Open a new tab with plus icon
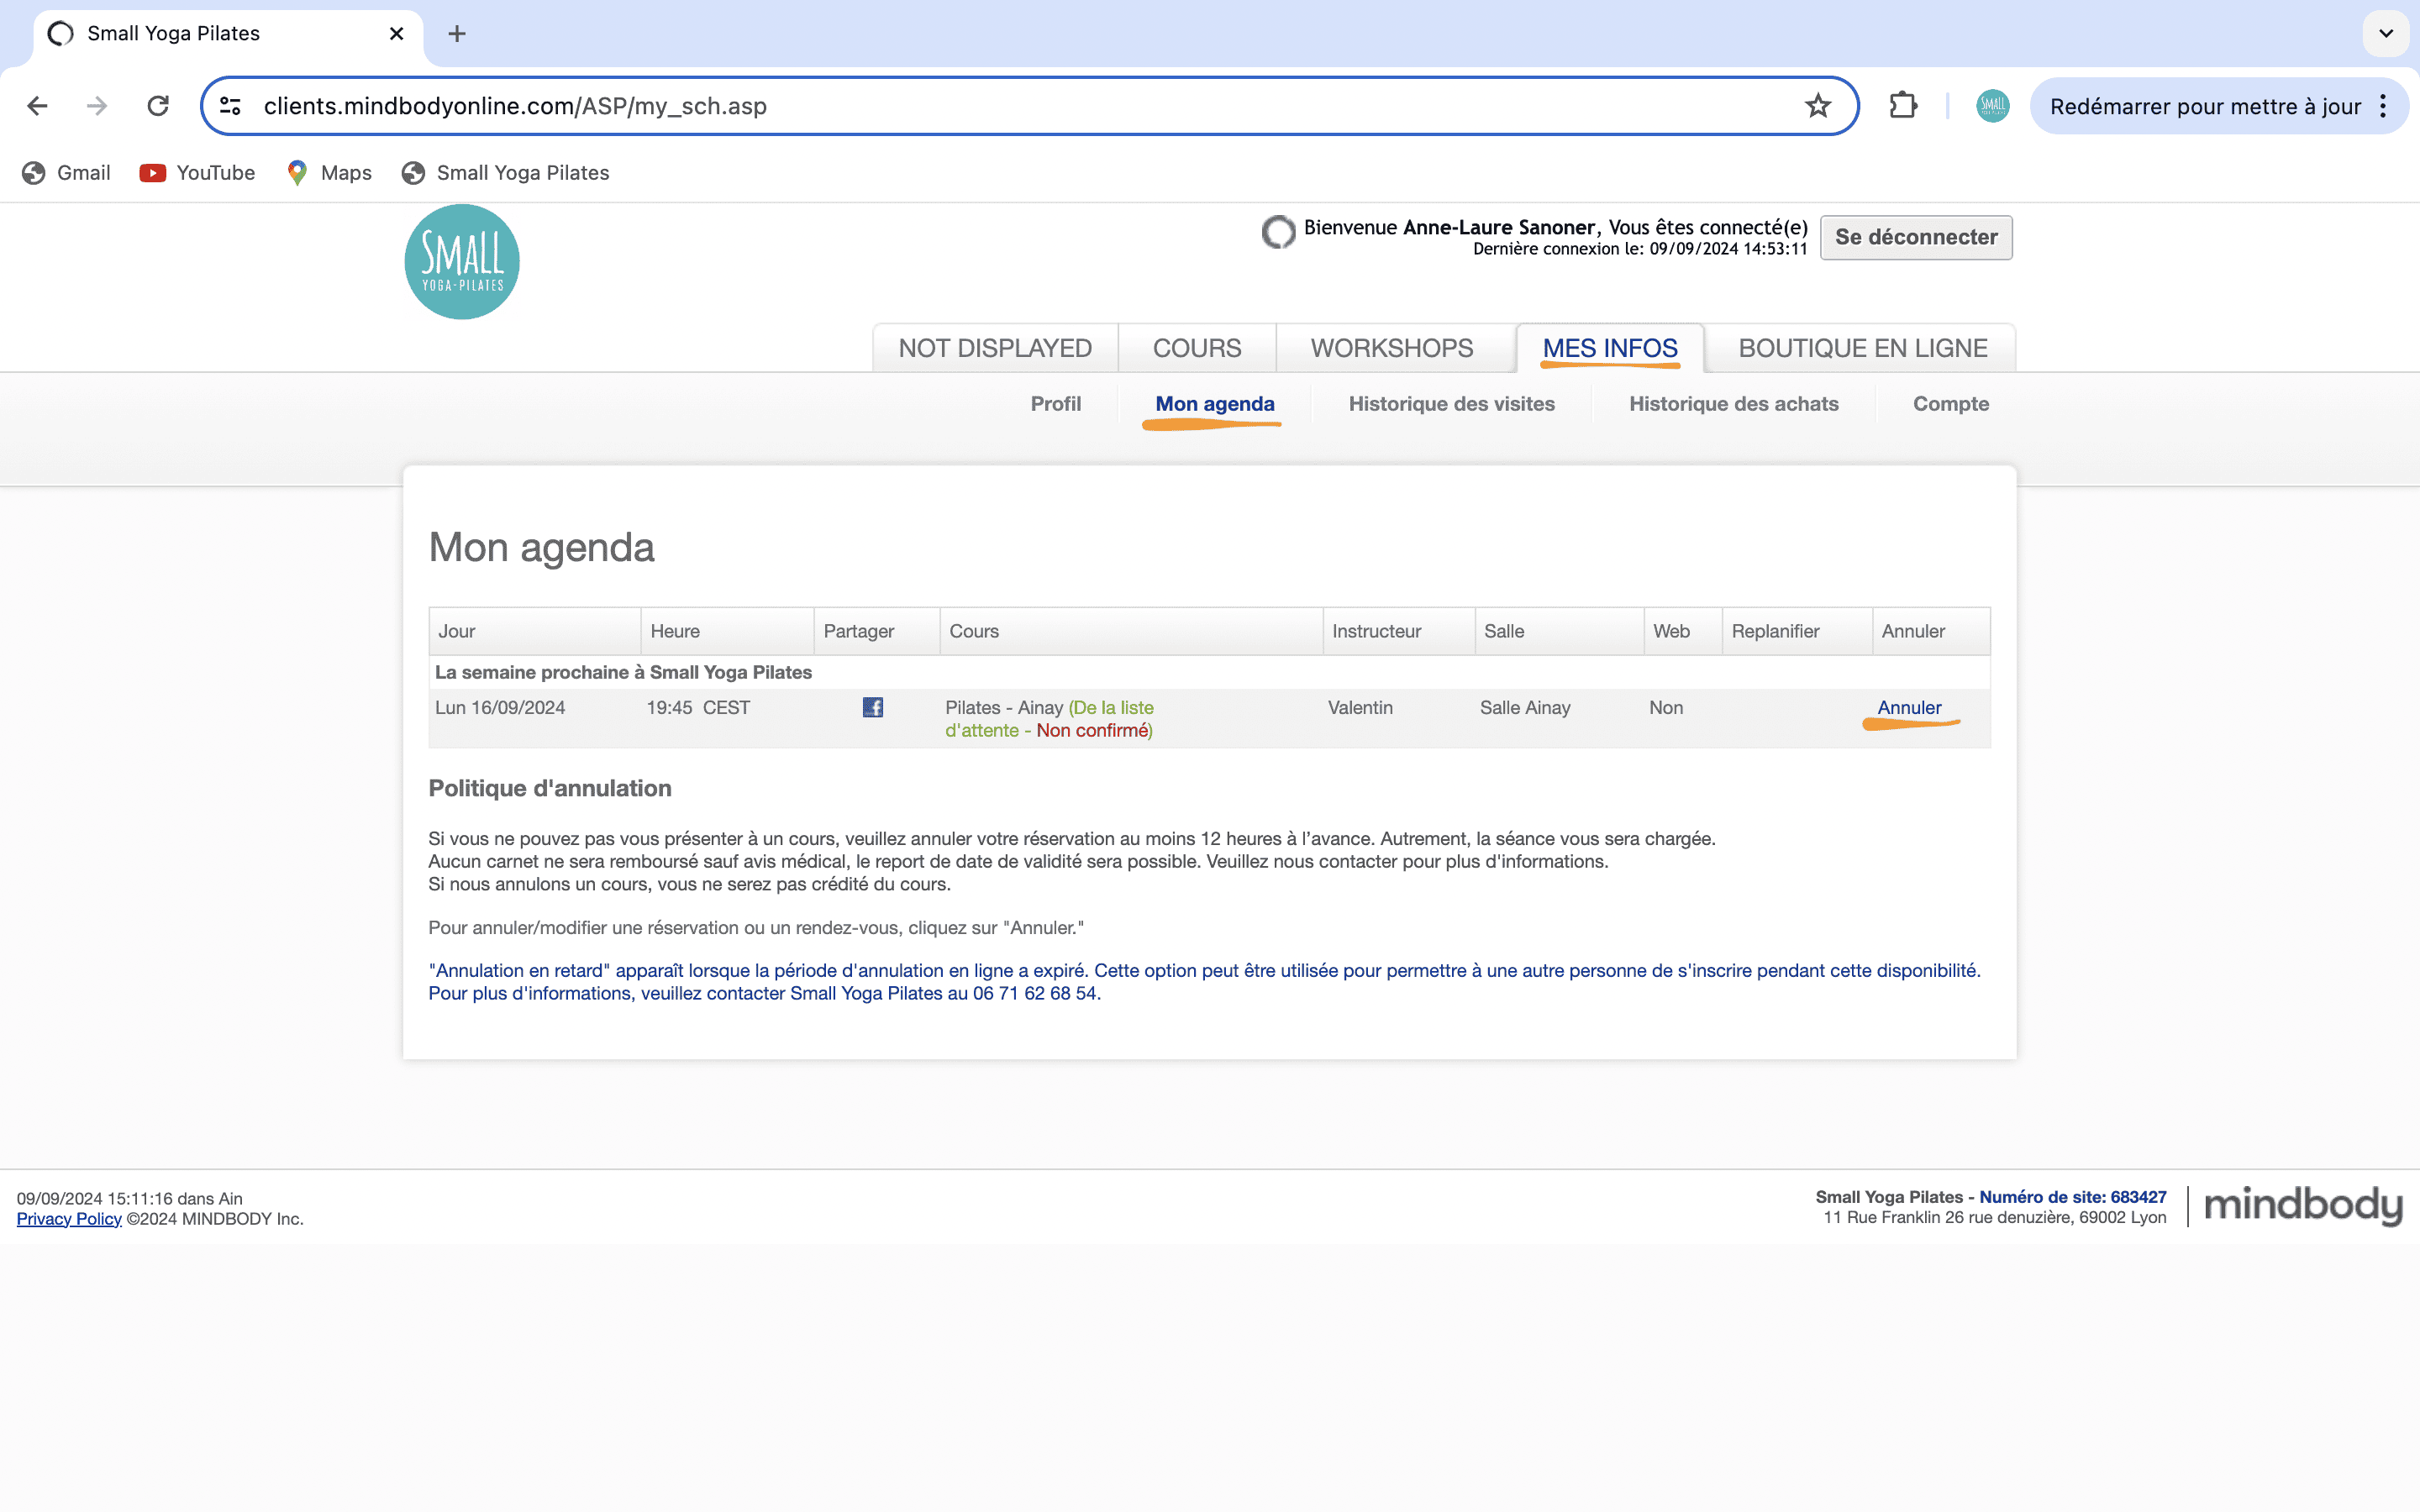 (457, 34)
